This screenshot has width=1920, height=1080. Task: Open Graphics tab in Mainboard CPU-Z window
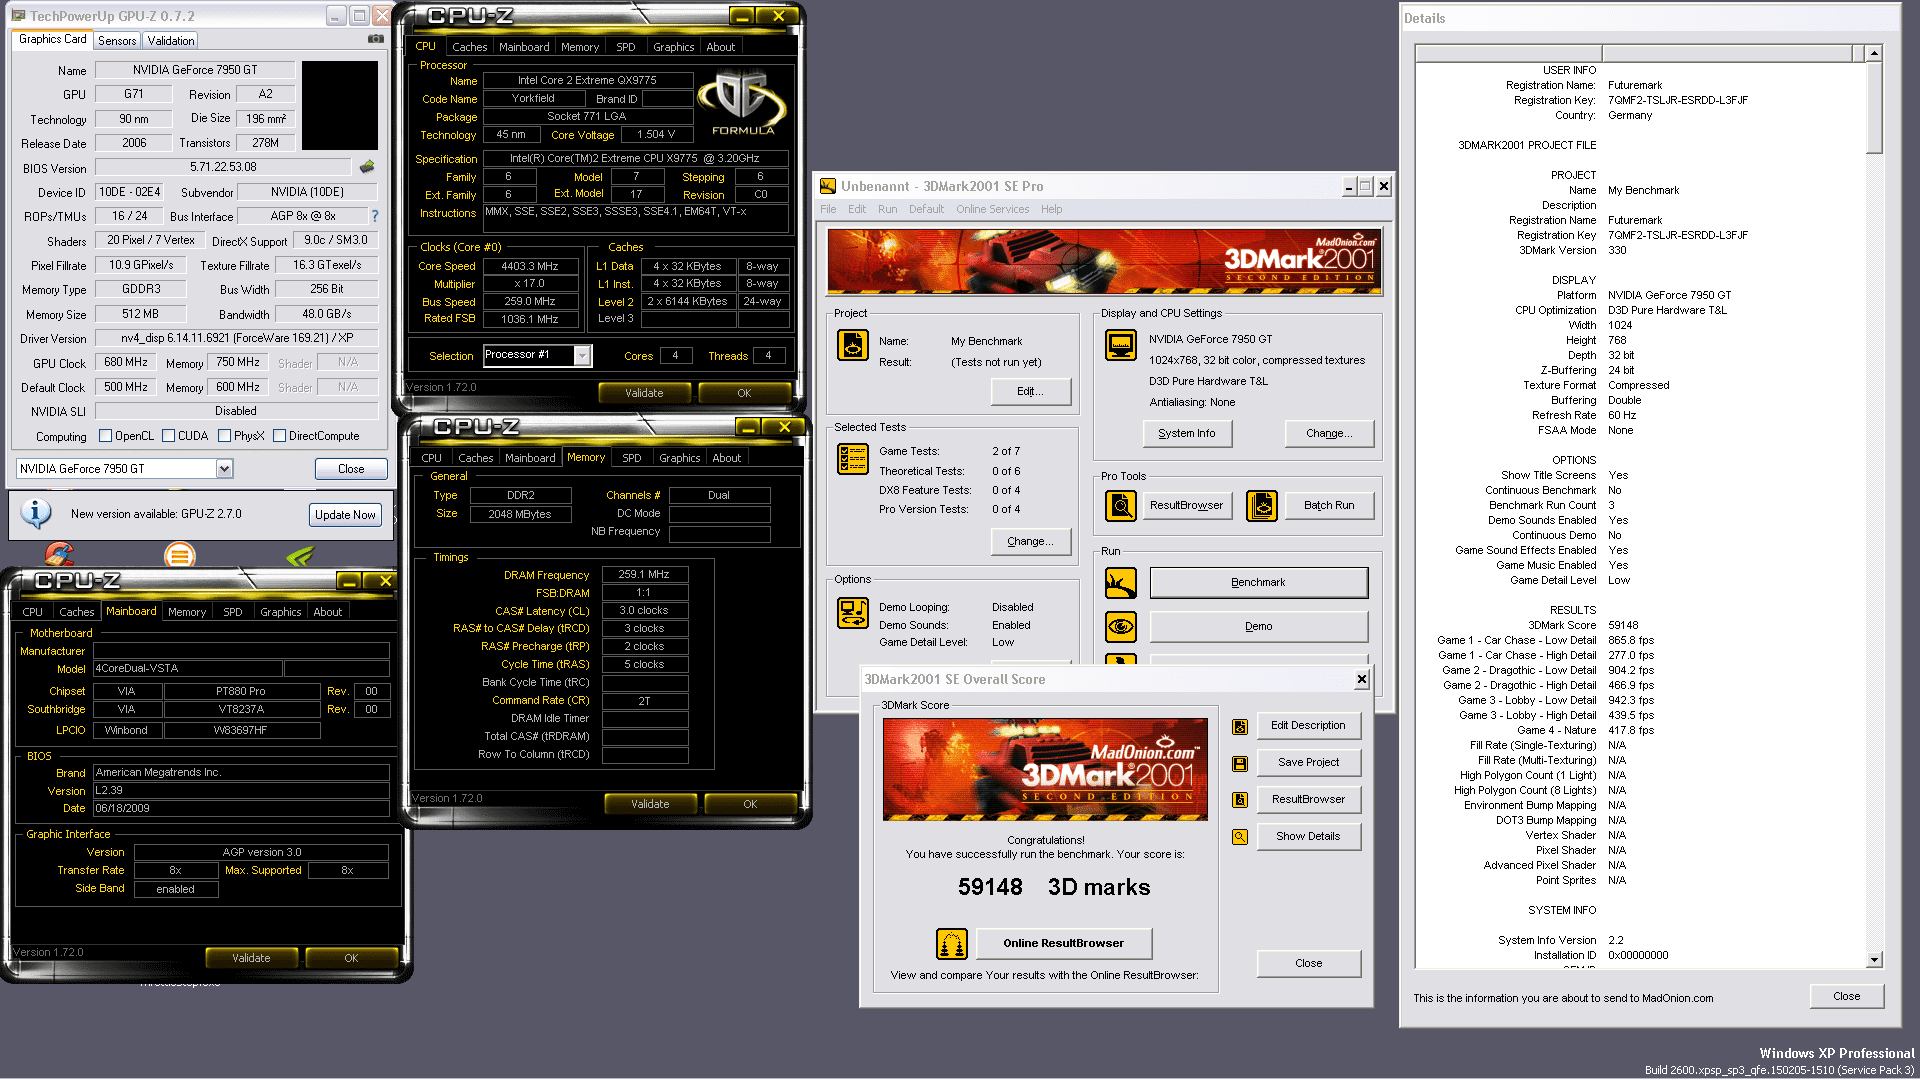[x=280, y=612]
